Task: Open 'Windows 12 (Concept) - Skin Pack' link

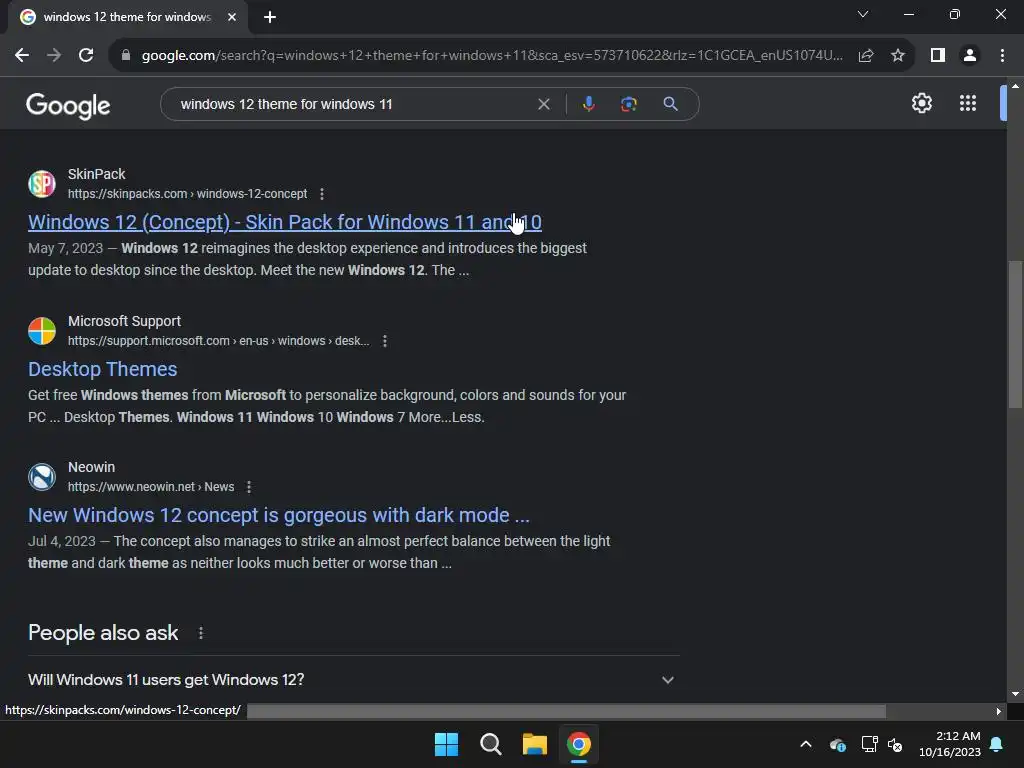Action: click(x=285, y=222)
